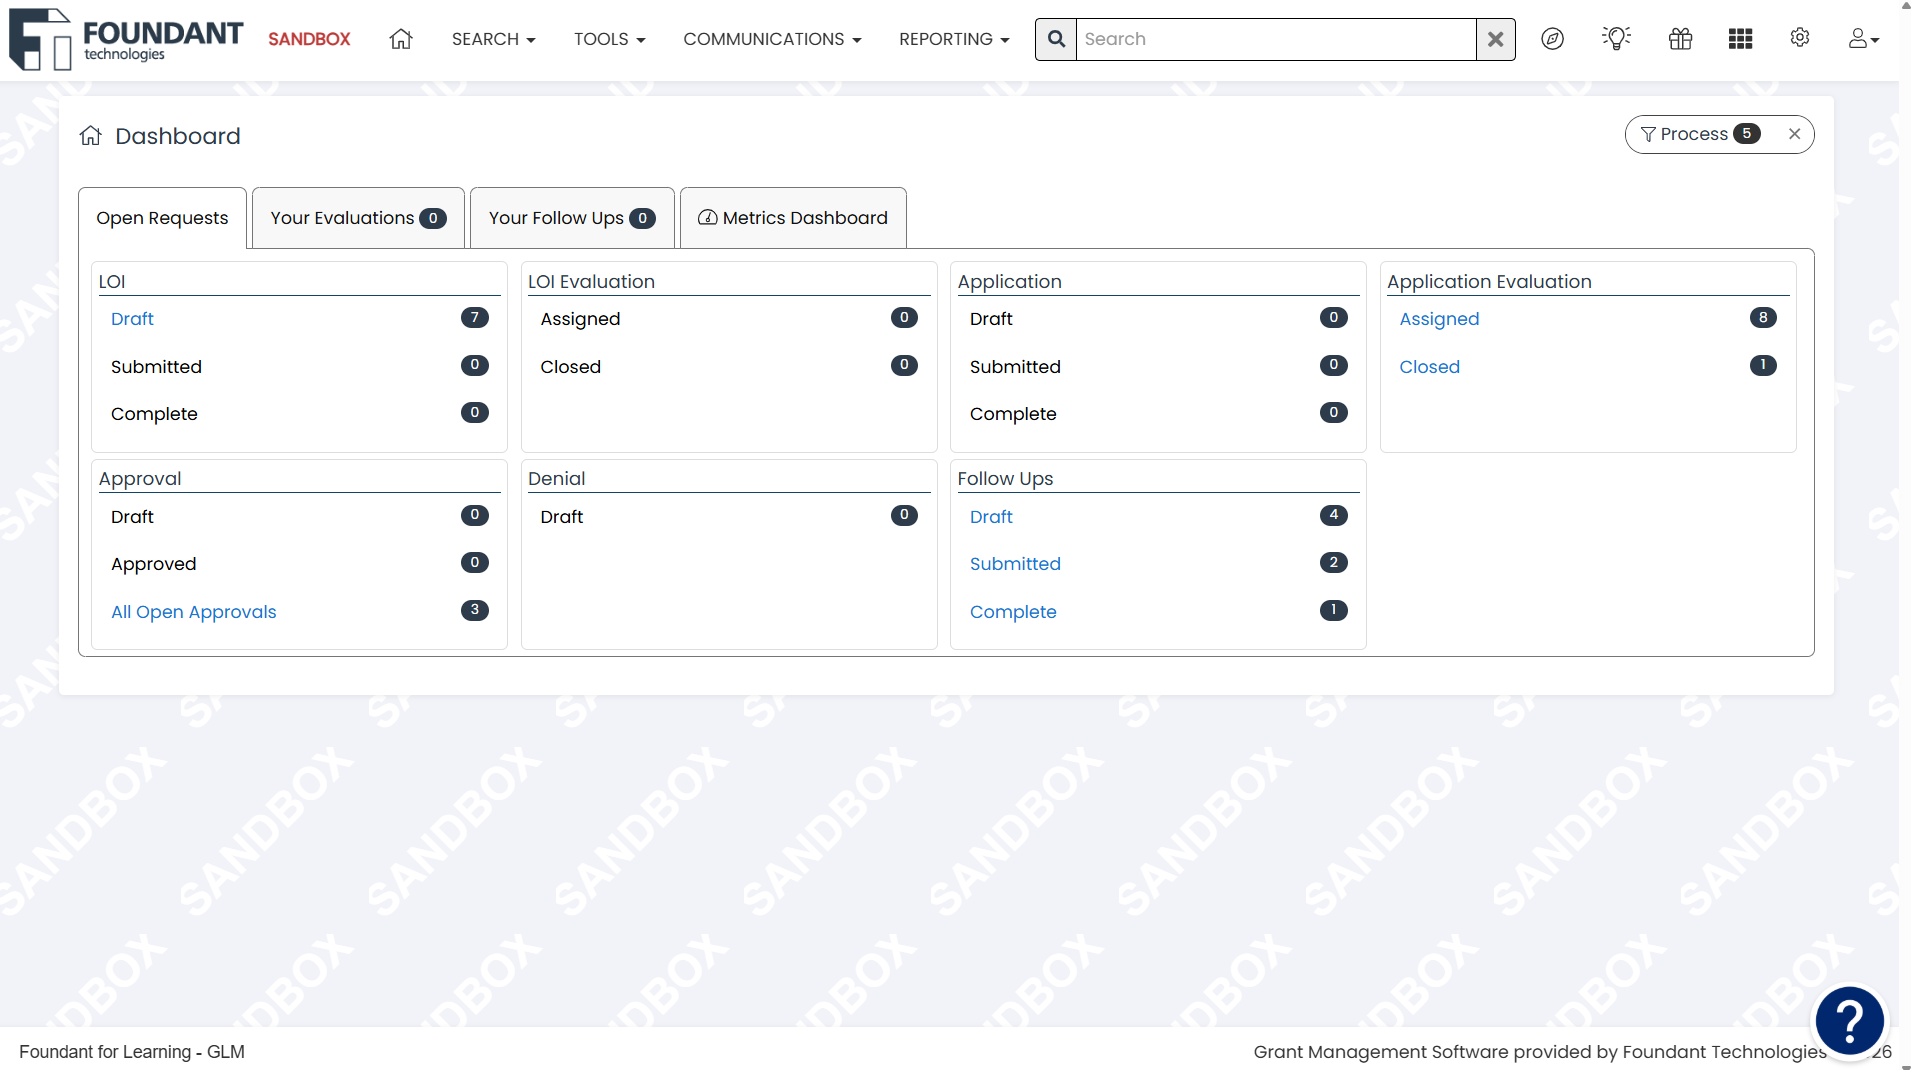Open the home icon in the navbar
The image size is (1911, 1070).
[401, 39]
